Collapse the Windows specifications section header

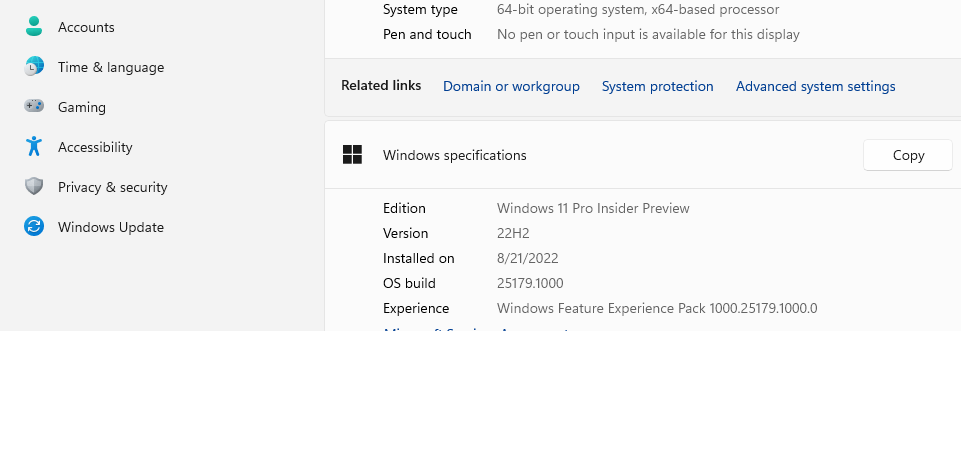[x=600, y=155]
